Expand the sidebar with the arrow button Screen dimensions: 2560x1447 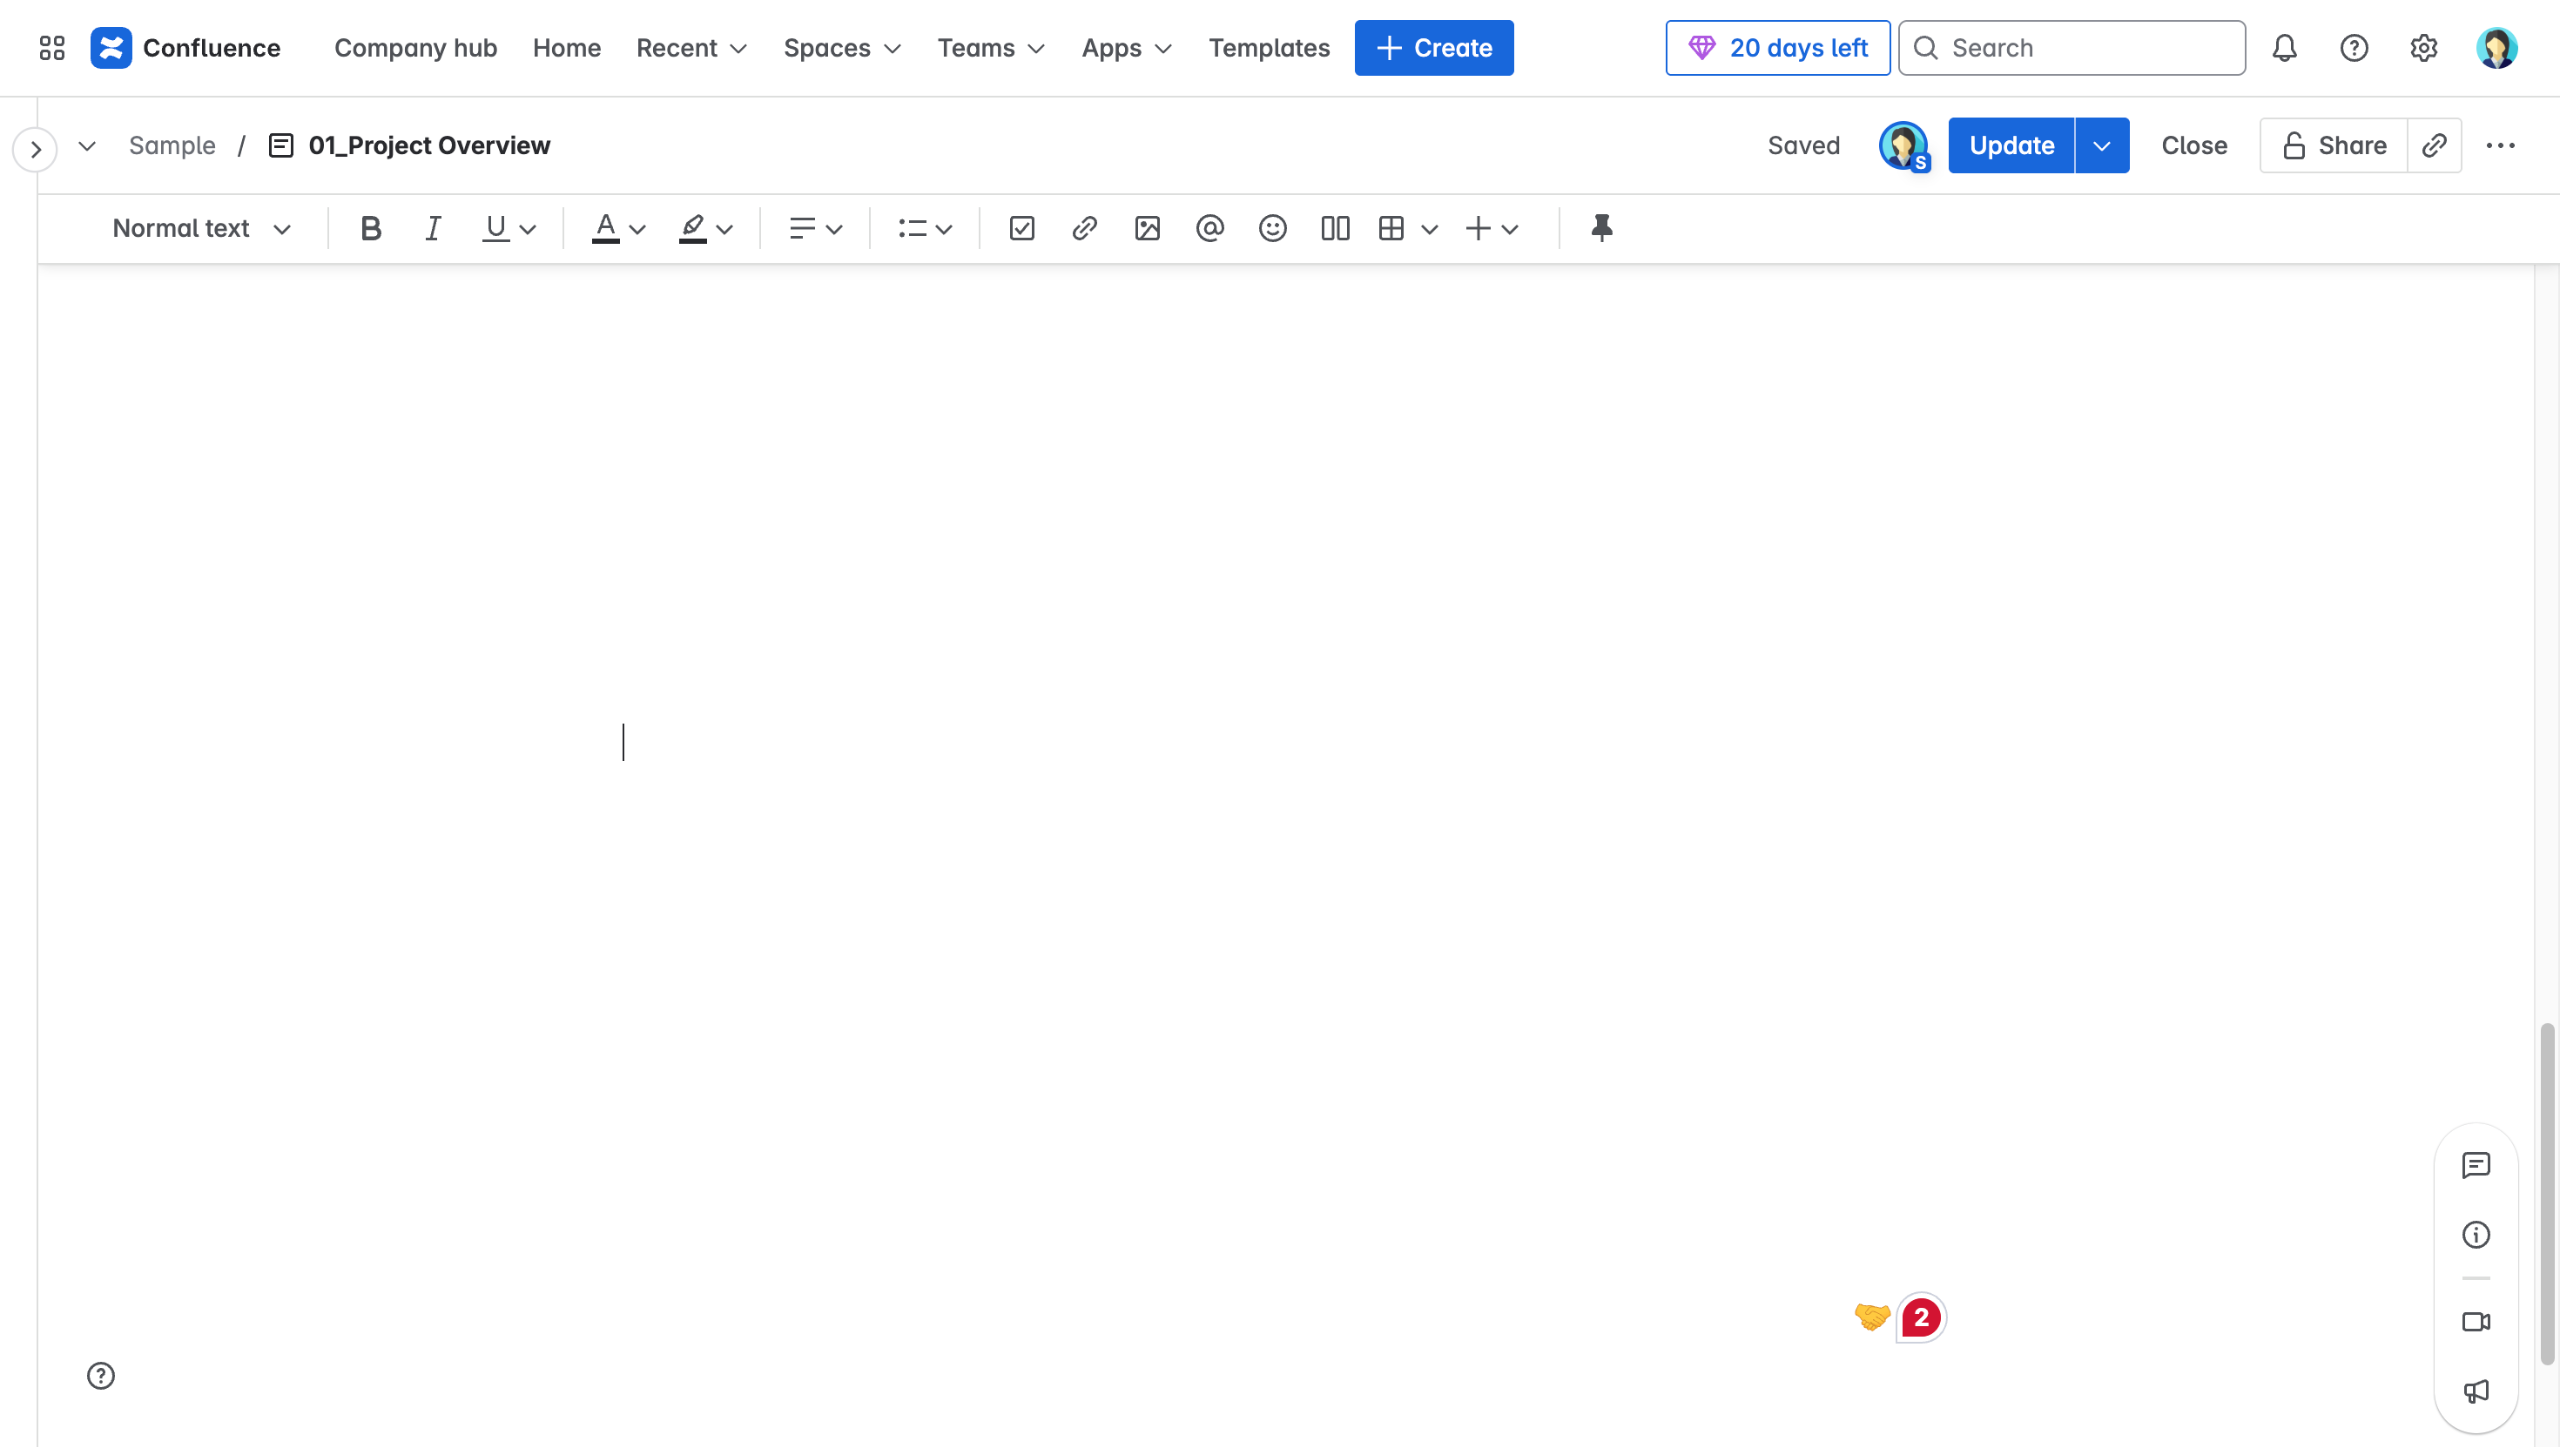click(x=35, y=150)
